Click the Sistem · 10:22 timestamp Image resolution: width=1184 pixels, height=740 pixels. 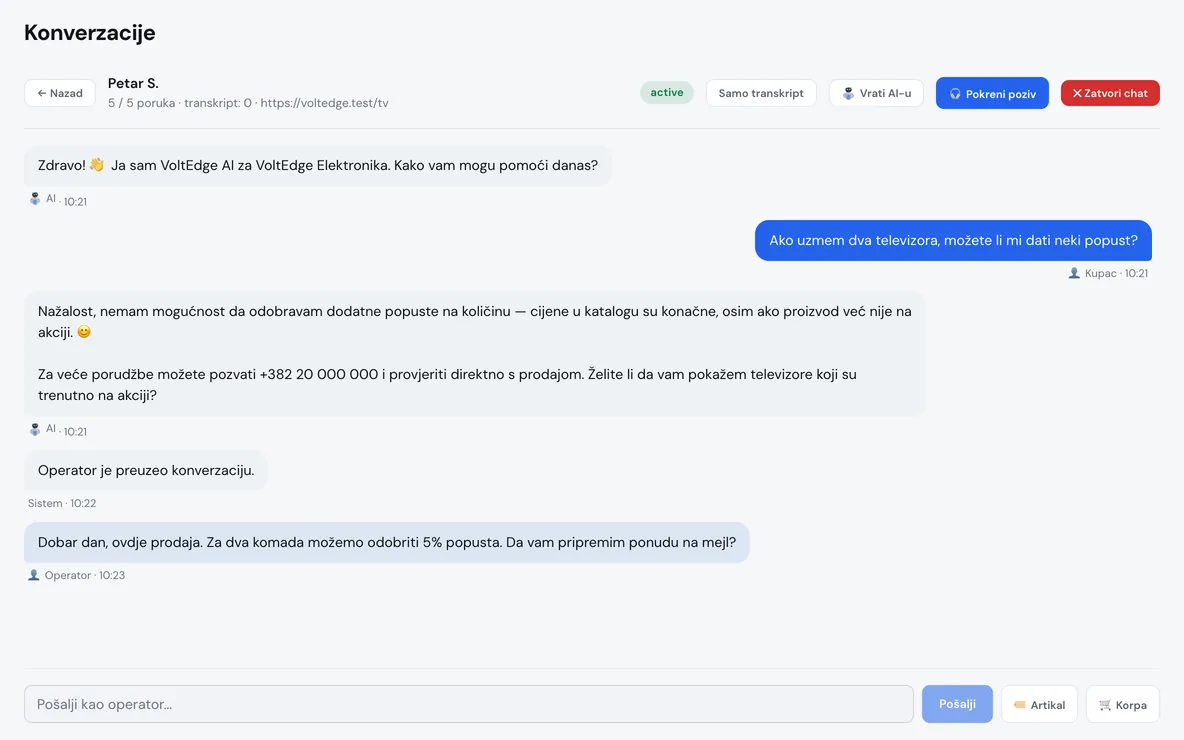tap(62, 503)
